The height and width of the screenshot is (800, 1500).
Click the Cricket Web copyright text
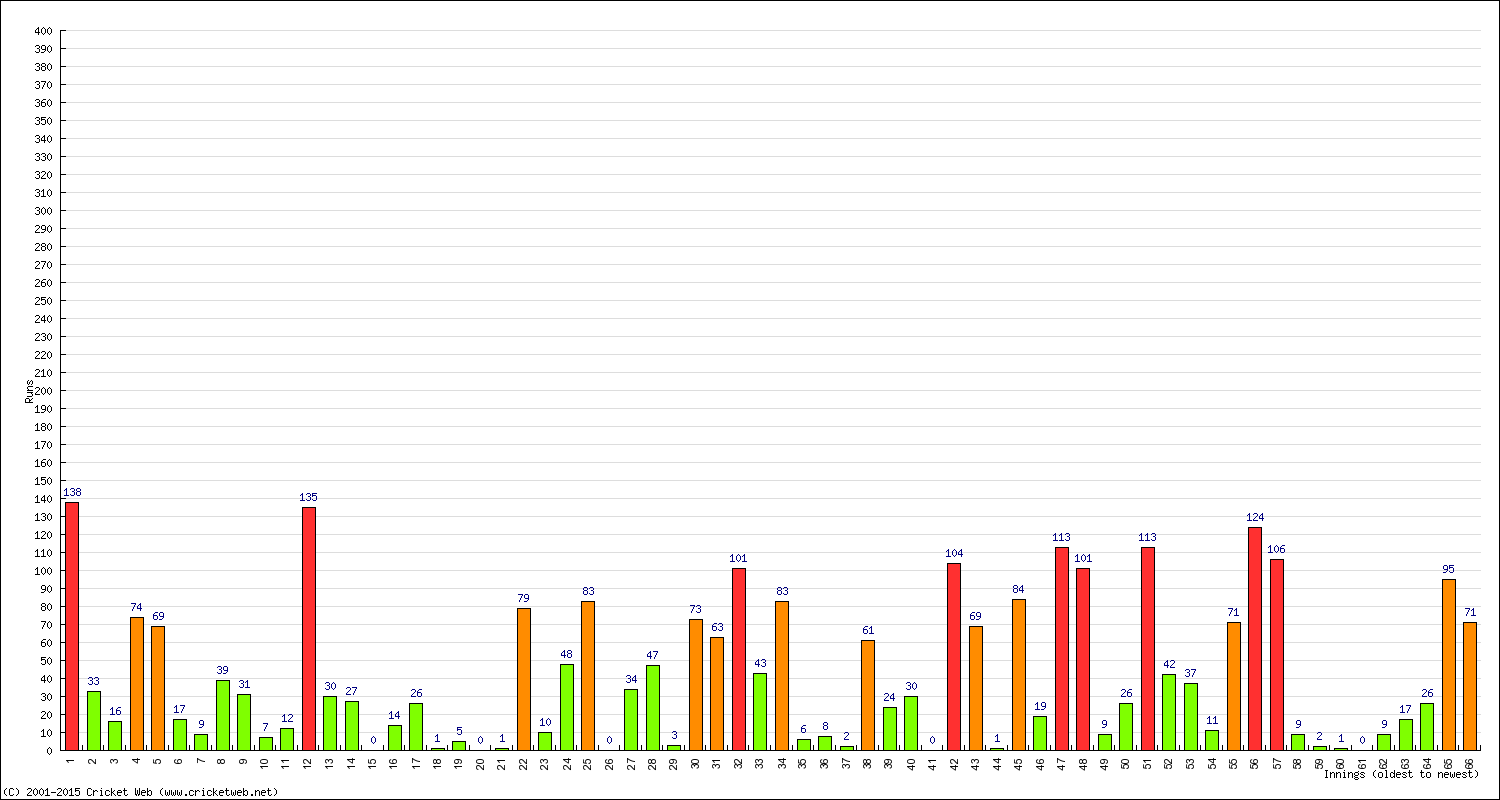[140, 792]
